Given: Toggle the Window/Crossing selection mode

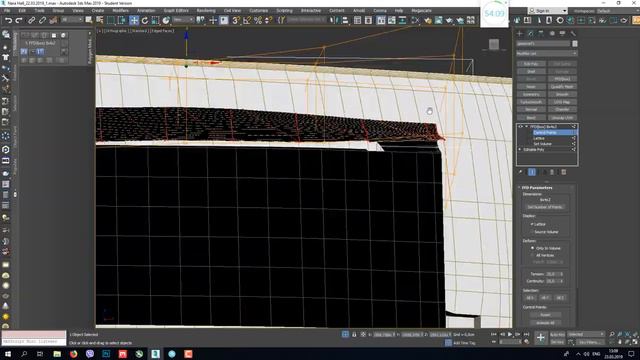Looking at the screenshot, I should [x=122, y=20].
